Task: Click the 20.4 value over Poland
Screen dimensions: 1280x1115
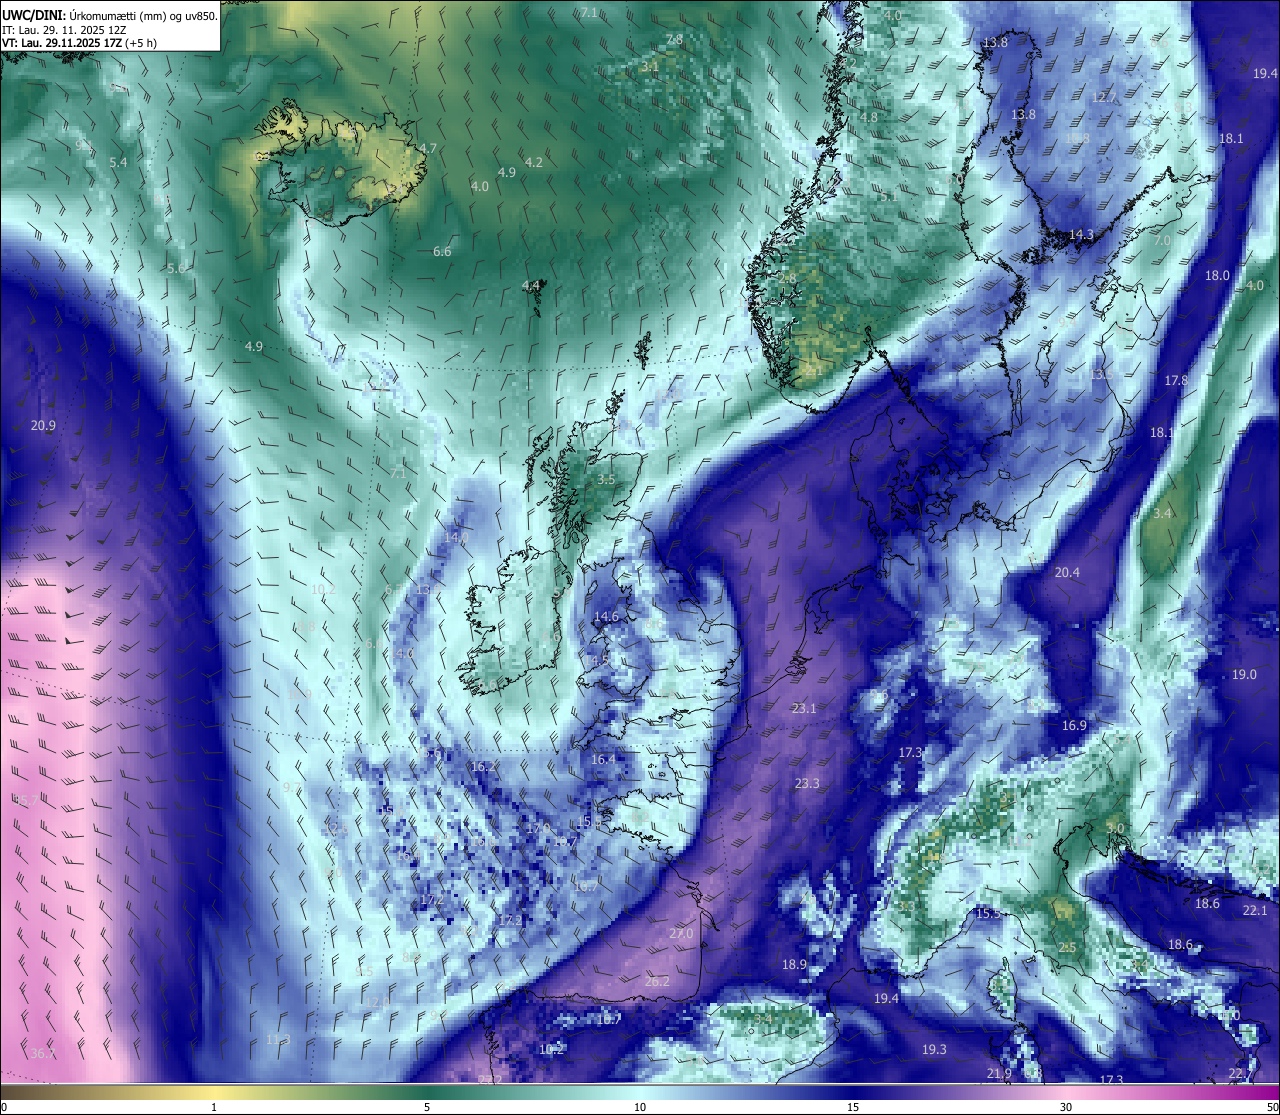Action: 1067,572
